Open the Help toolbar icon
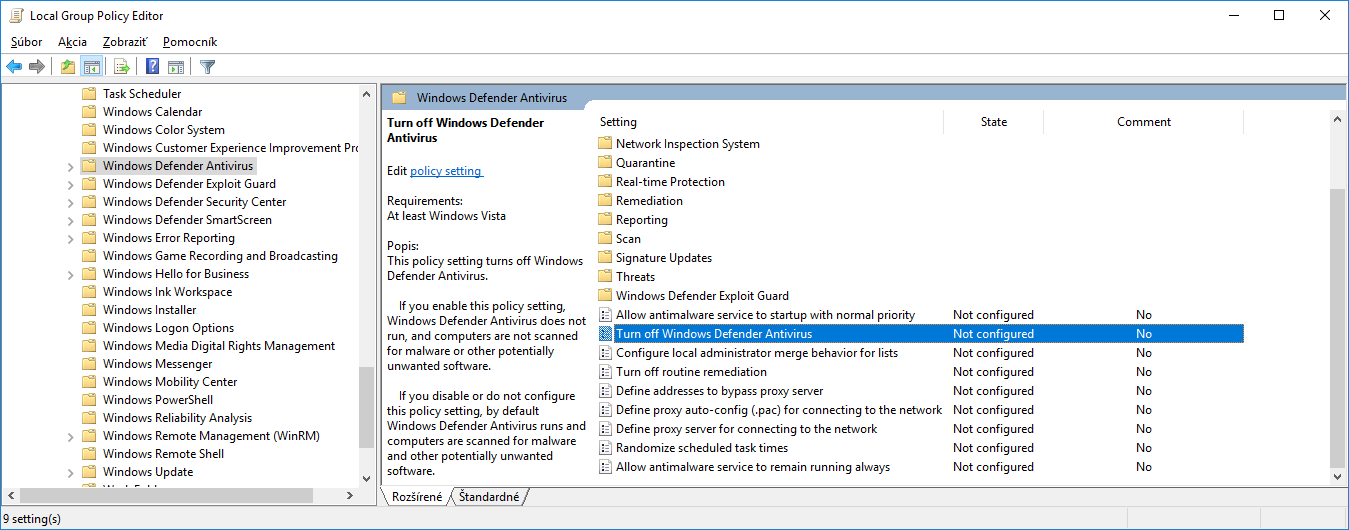 (x=152, y=67)
